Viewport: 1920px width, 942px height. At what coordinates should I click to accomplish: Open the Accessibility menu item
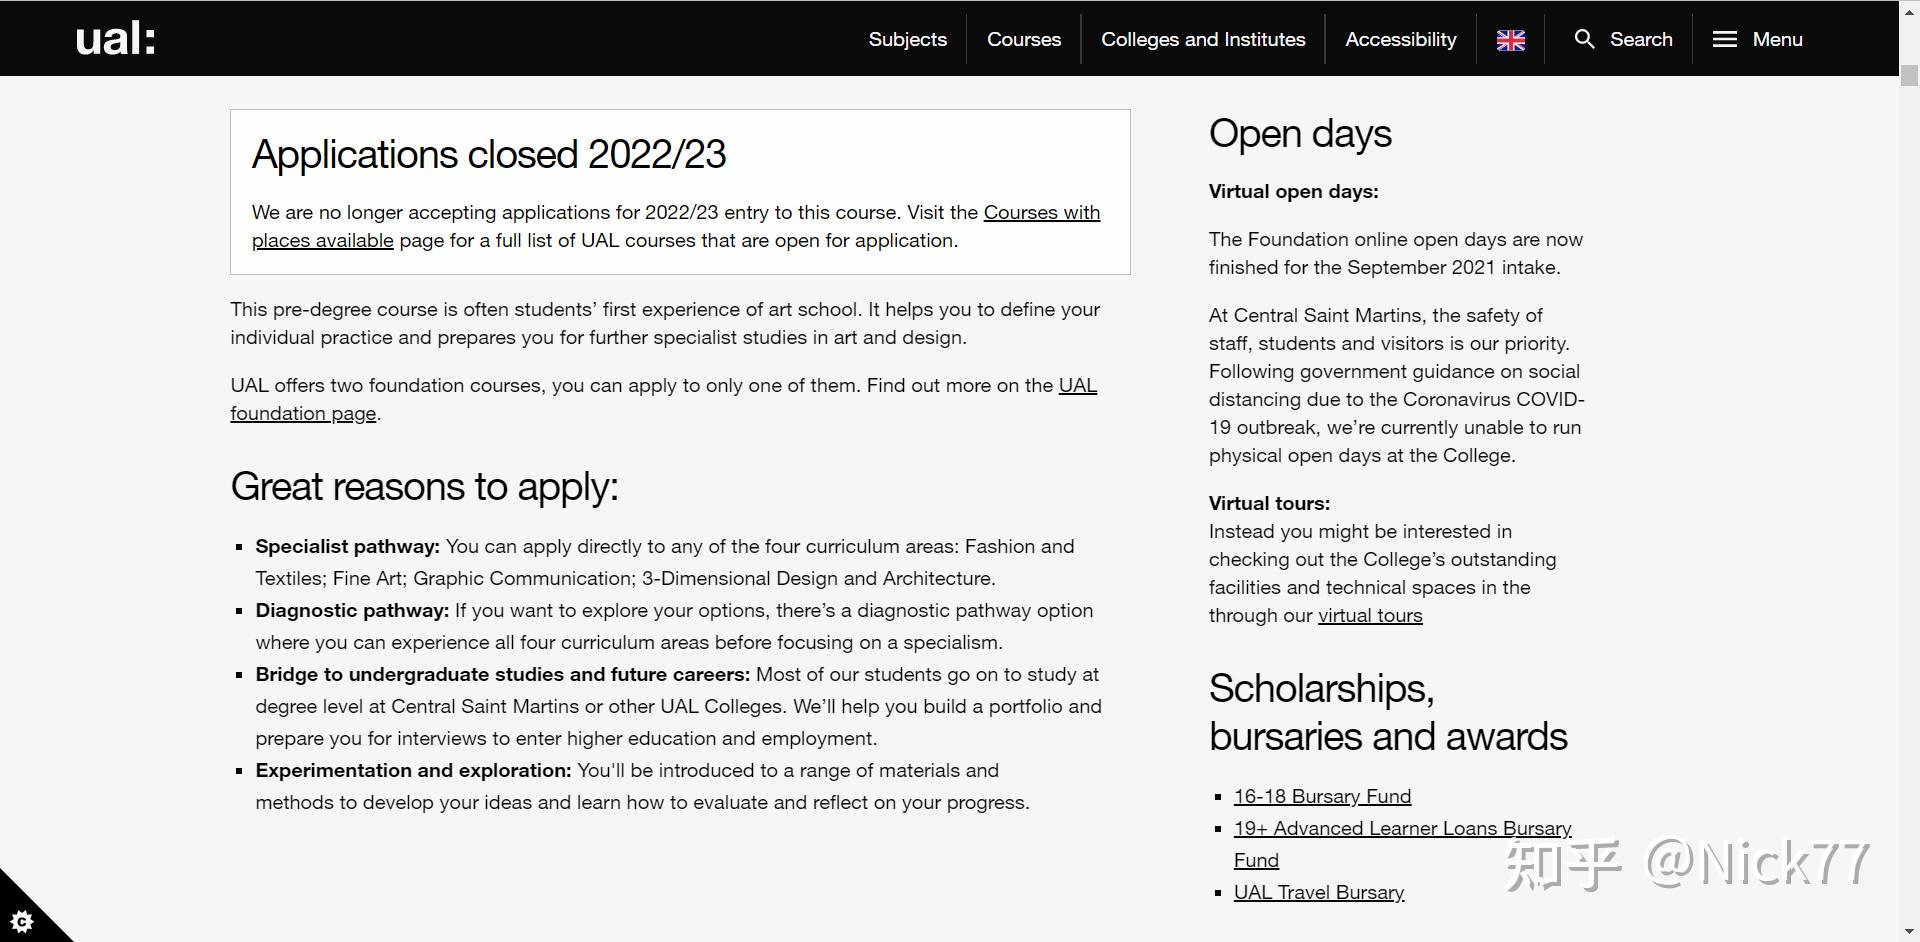coord(1400,39)
